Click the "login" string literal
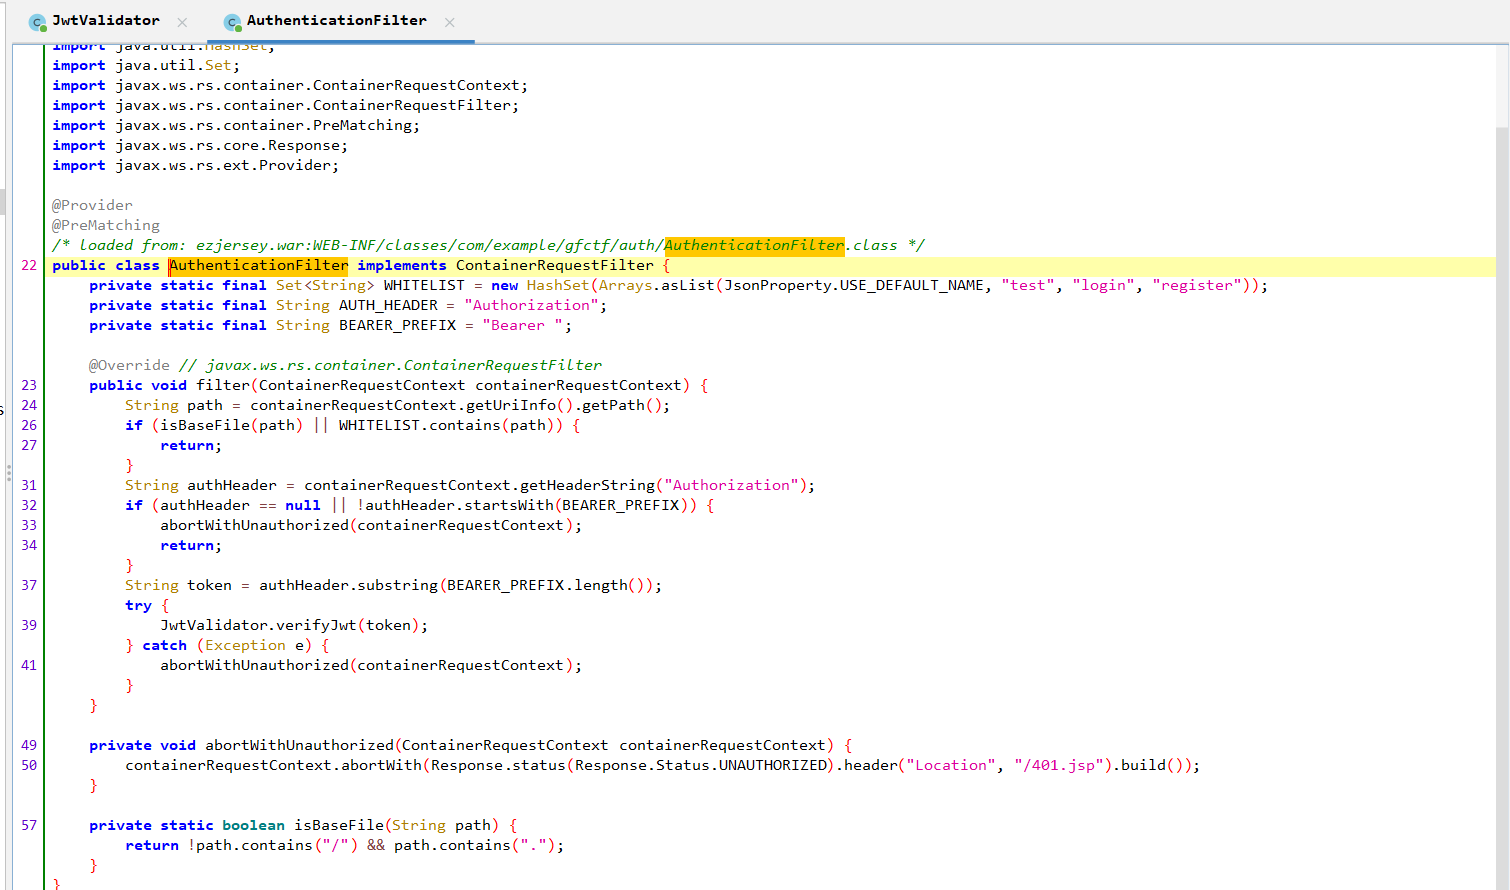This screenshot has height=890, width=1510. click(1104, 285)
